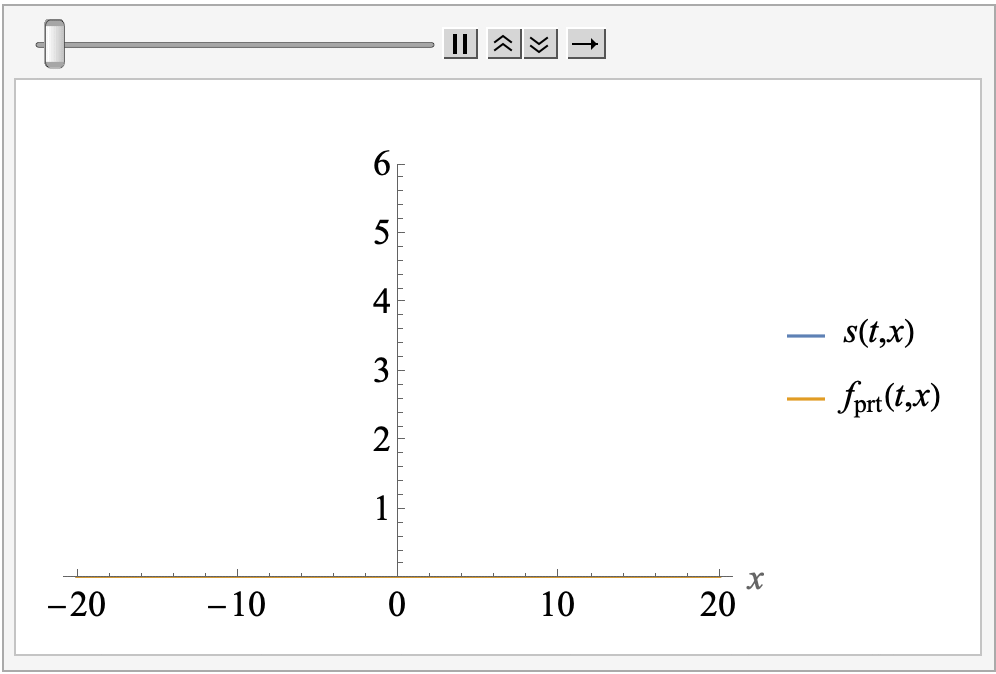Click the animation slider thumb
996x674 pixels.
coord(54,44)
